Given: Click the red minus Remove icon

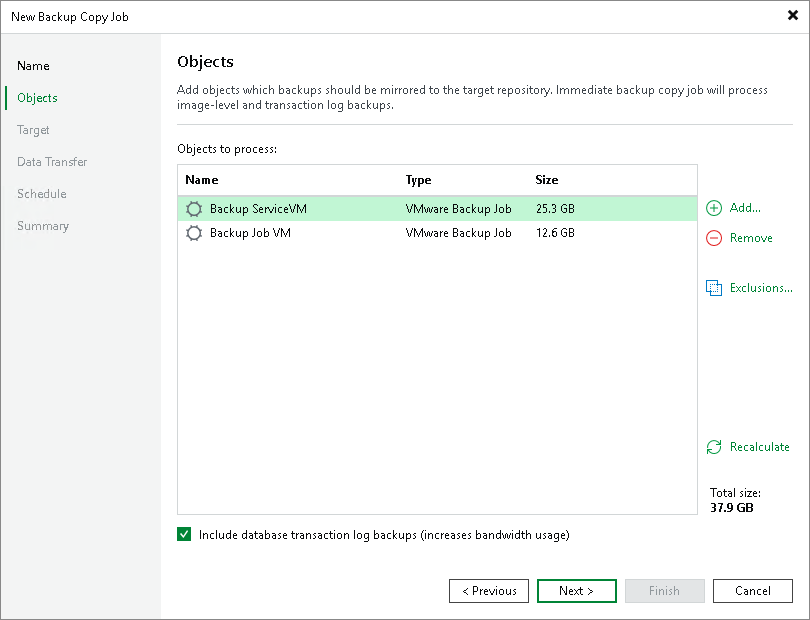Looking at the screenshot, I should pos(714,238).
